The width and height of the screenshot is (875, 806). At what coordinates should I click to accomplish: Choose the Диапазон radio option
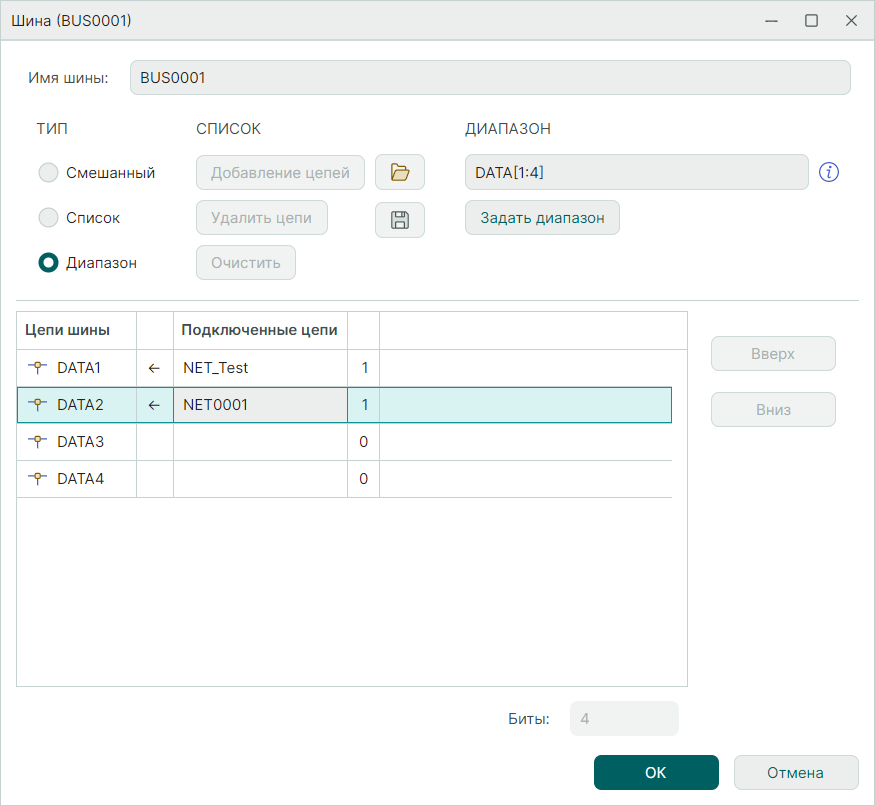tap(48, 263)
